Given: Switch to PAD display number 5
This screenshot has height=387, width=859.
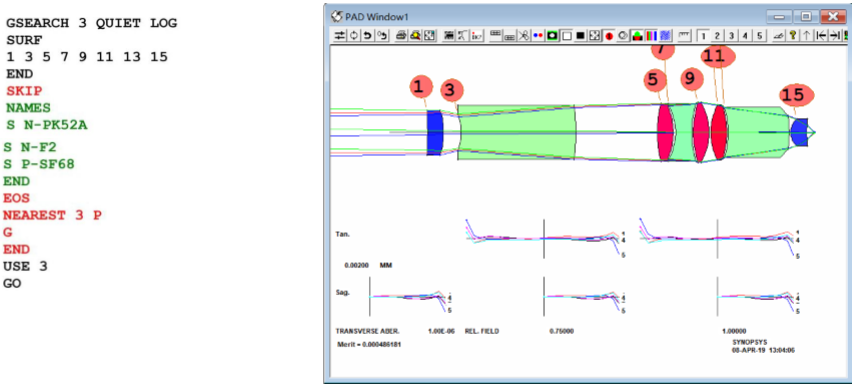Looking at the screenshot, I should (760, 36).
